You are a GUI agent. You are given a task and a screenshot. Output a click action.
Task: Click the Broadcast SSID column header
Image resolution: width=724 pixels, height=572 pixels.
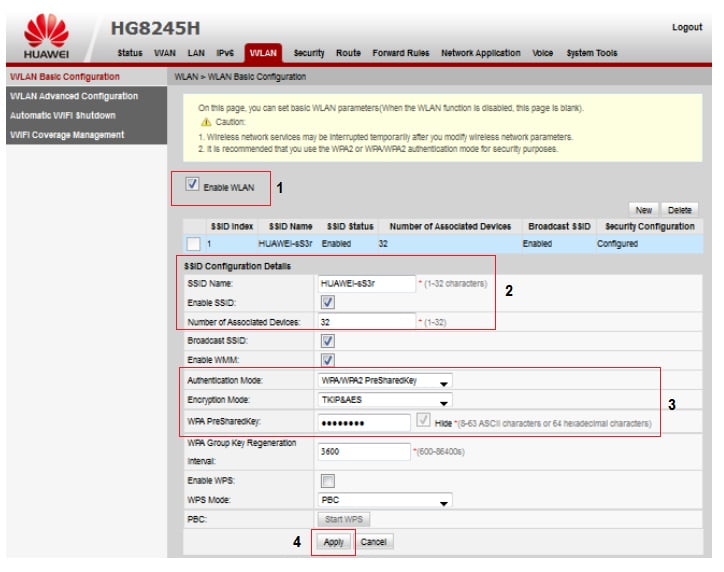pyautogui.click(x=559, y=227)
